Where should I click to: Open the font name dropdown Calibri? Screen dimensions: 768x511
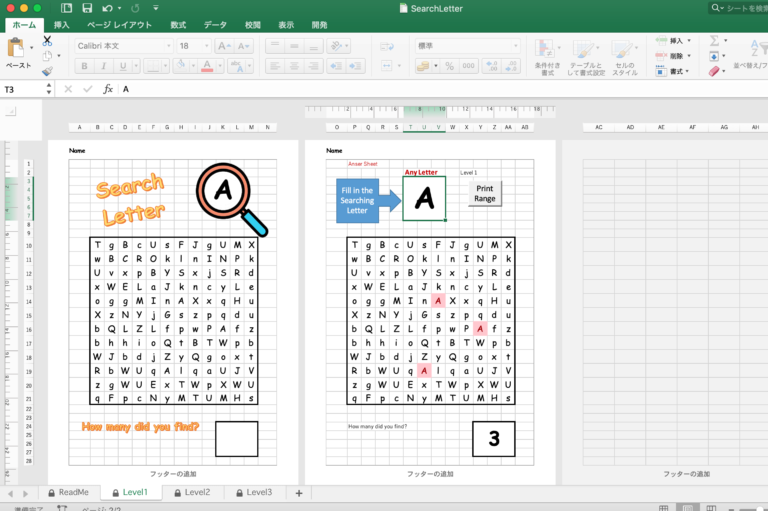point(168,46)
